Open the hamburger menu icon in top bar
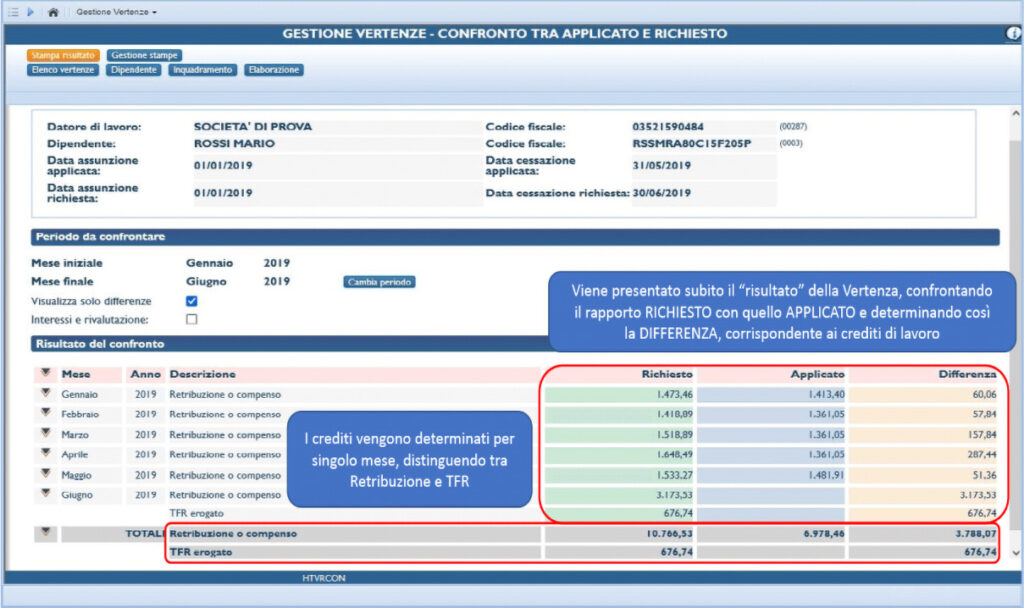Image resolution: width=1024 pixels, height=608 pixels. (x=12, y=12)
